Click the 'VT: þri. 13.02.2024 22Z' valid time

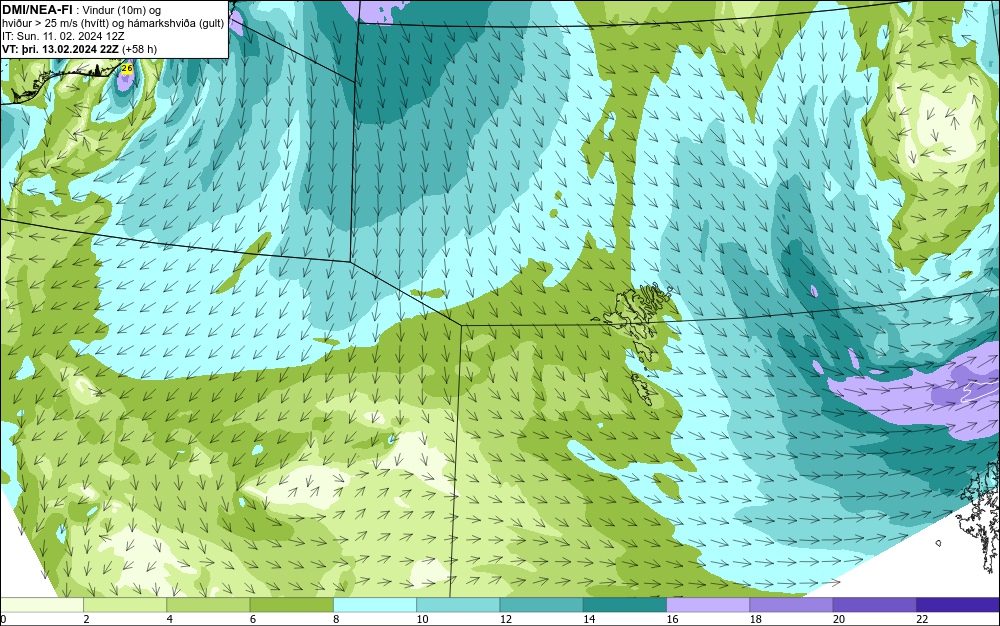click(x=61, y=49)
